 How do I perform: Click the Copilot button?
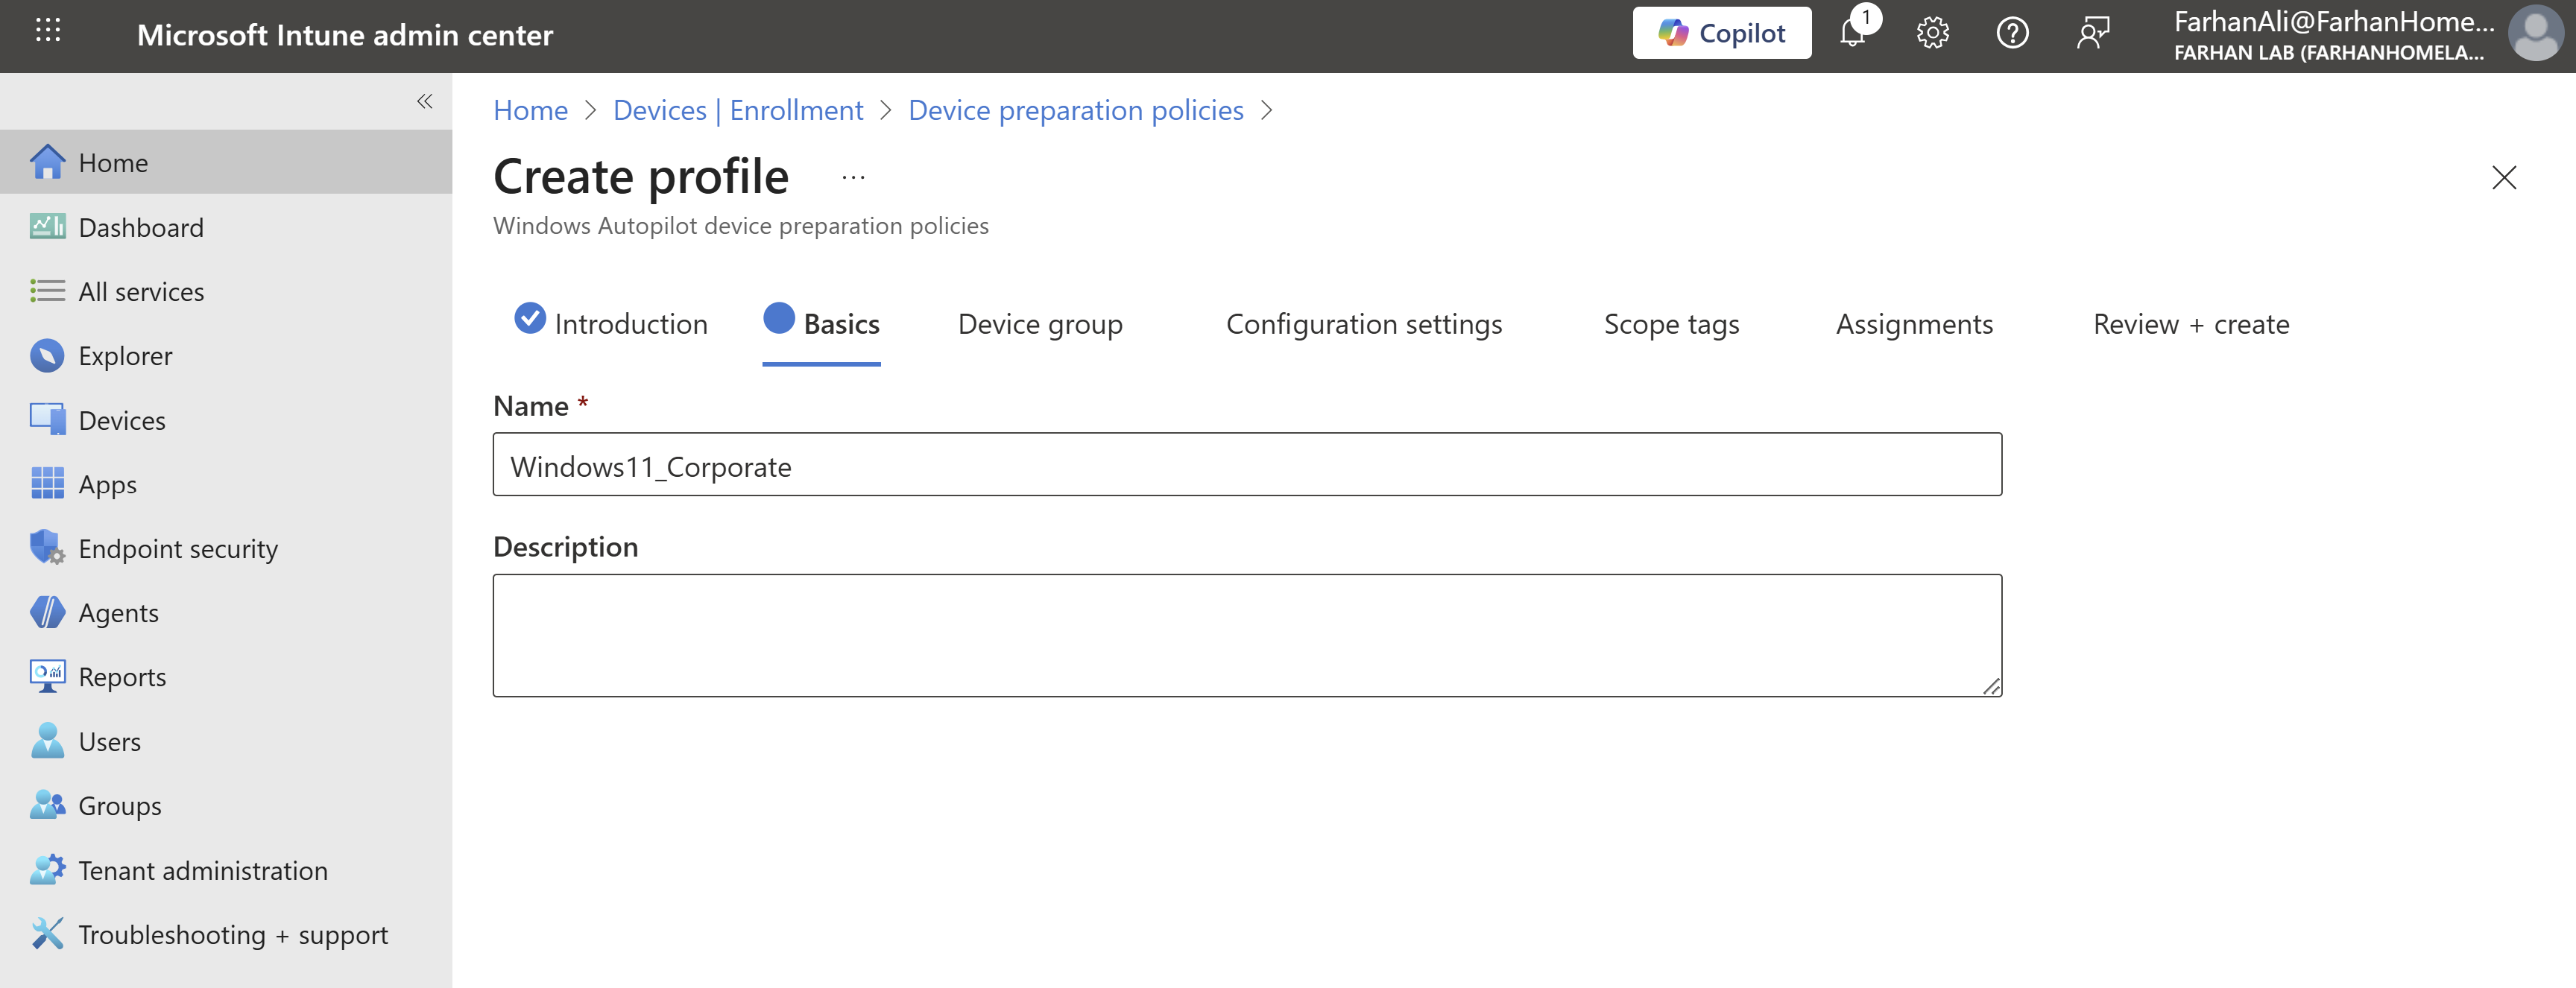(1721, 34)
